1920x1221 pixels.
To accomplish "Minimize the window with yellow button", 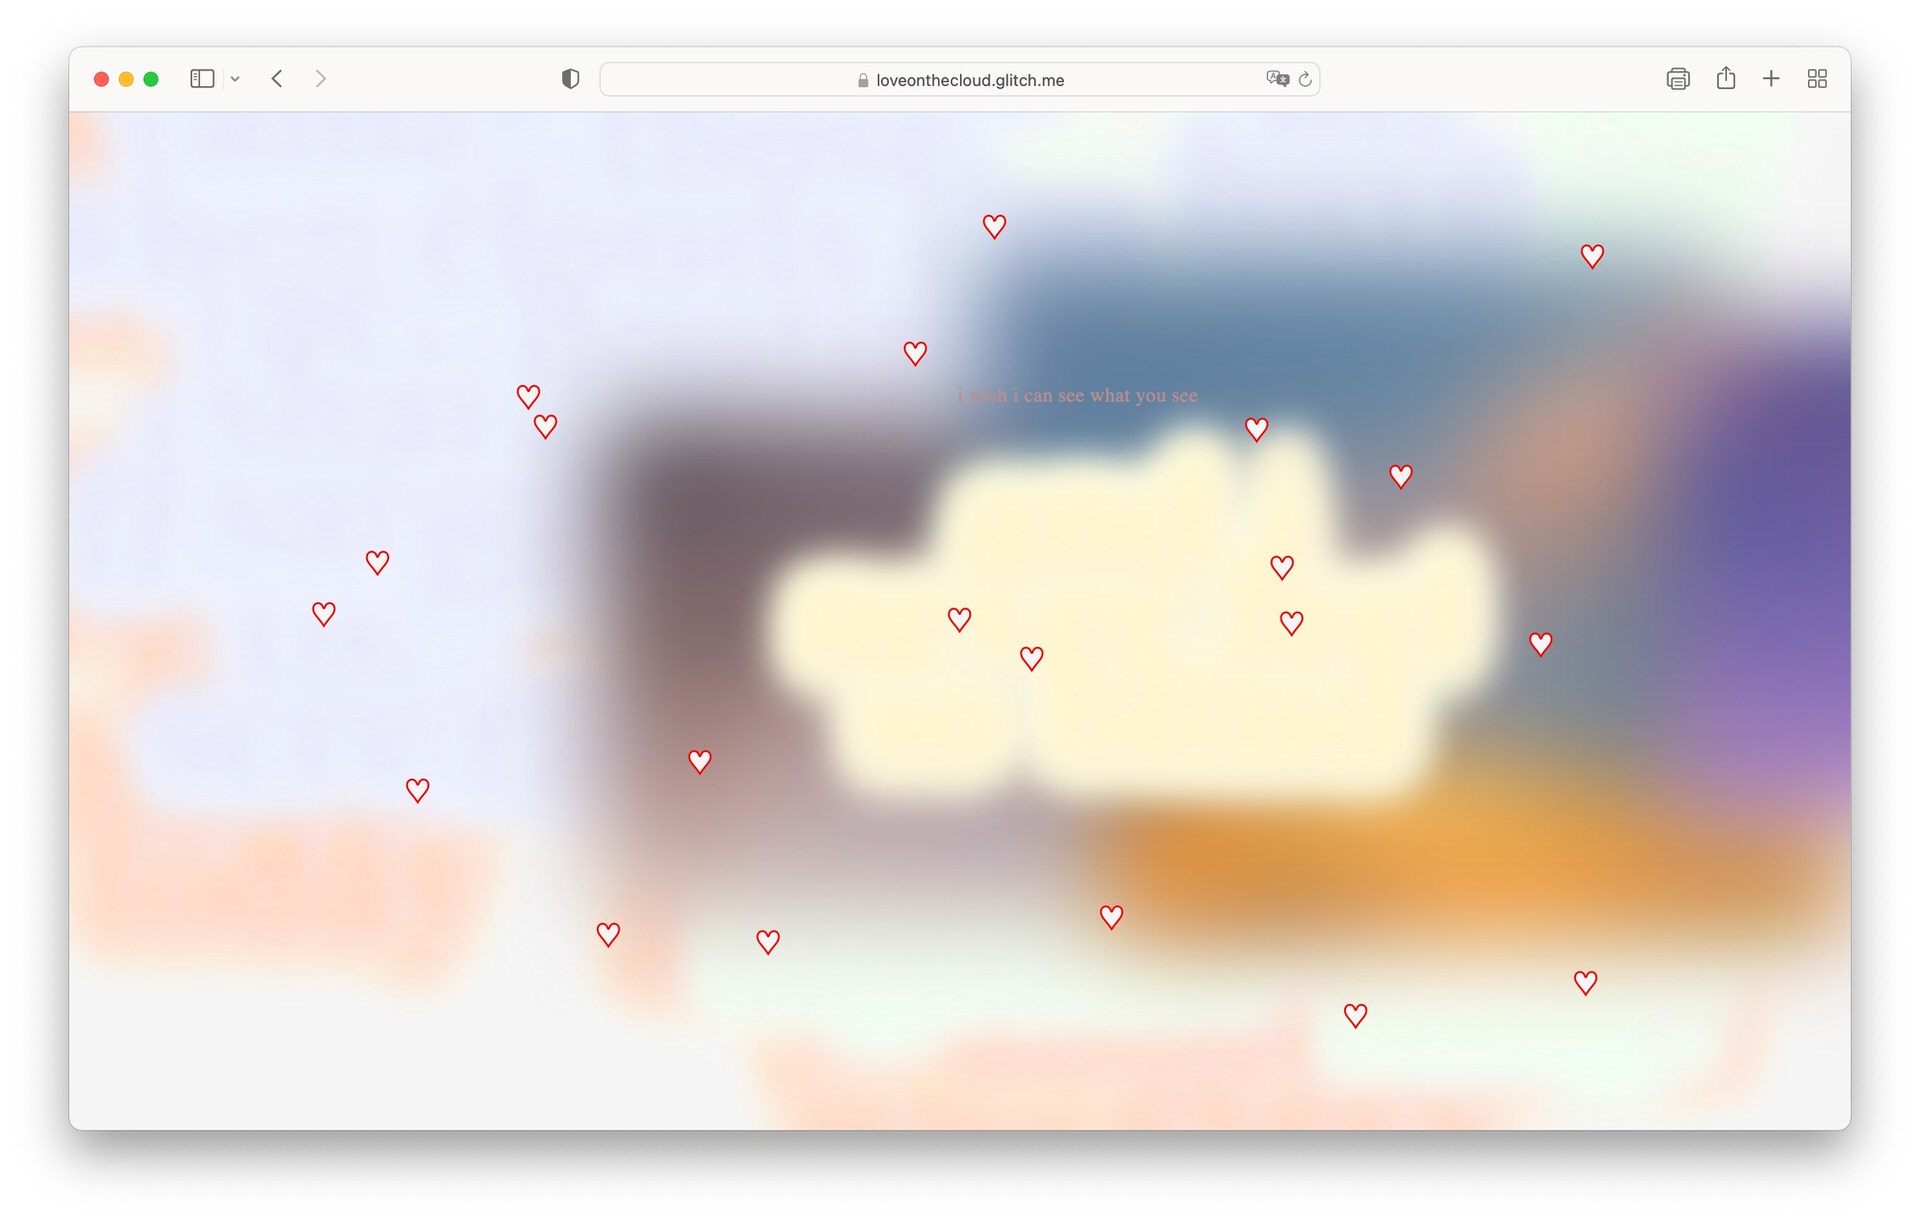I will [126, 79].
